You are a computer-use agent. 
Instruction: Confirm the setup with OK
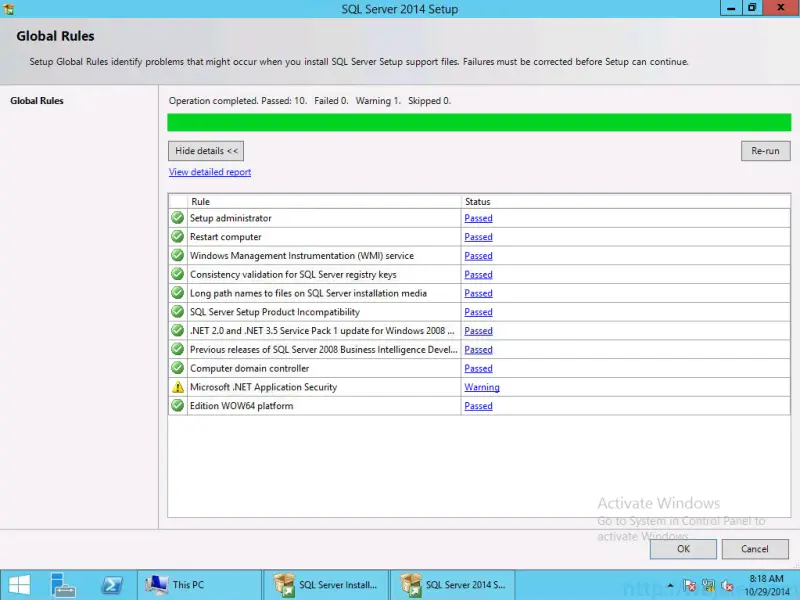pos(682,549)
